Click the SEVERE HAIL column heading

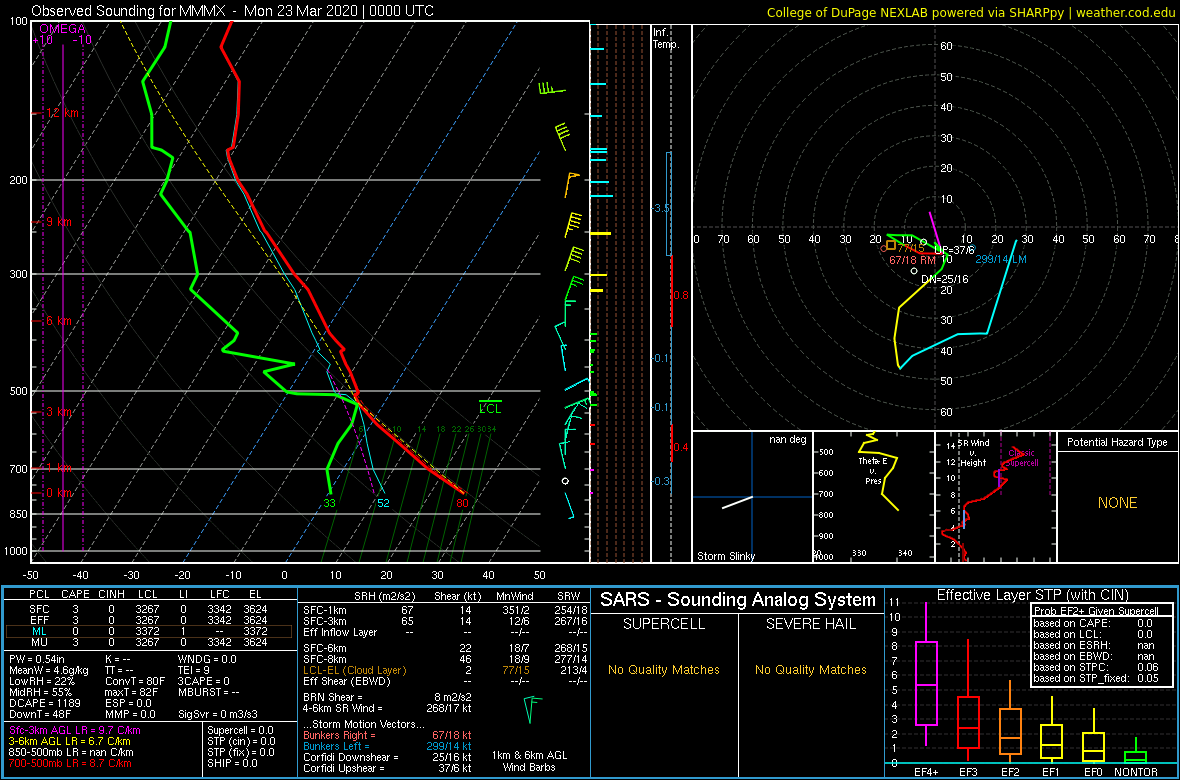pos(812,624)
